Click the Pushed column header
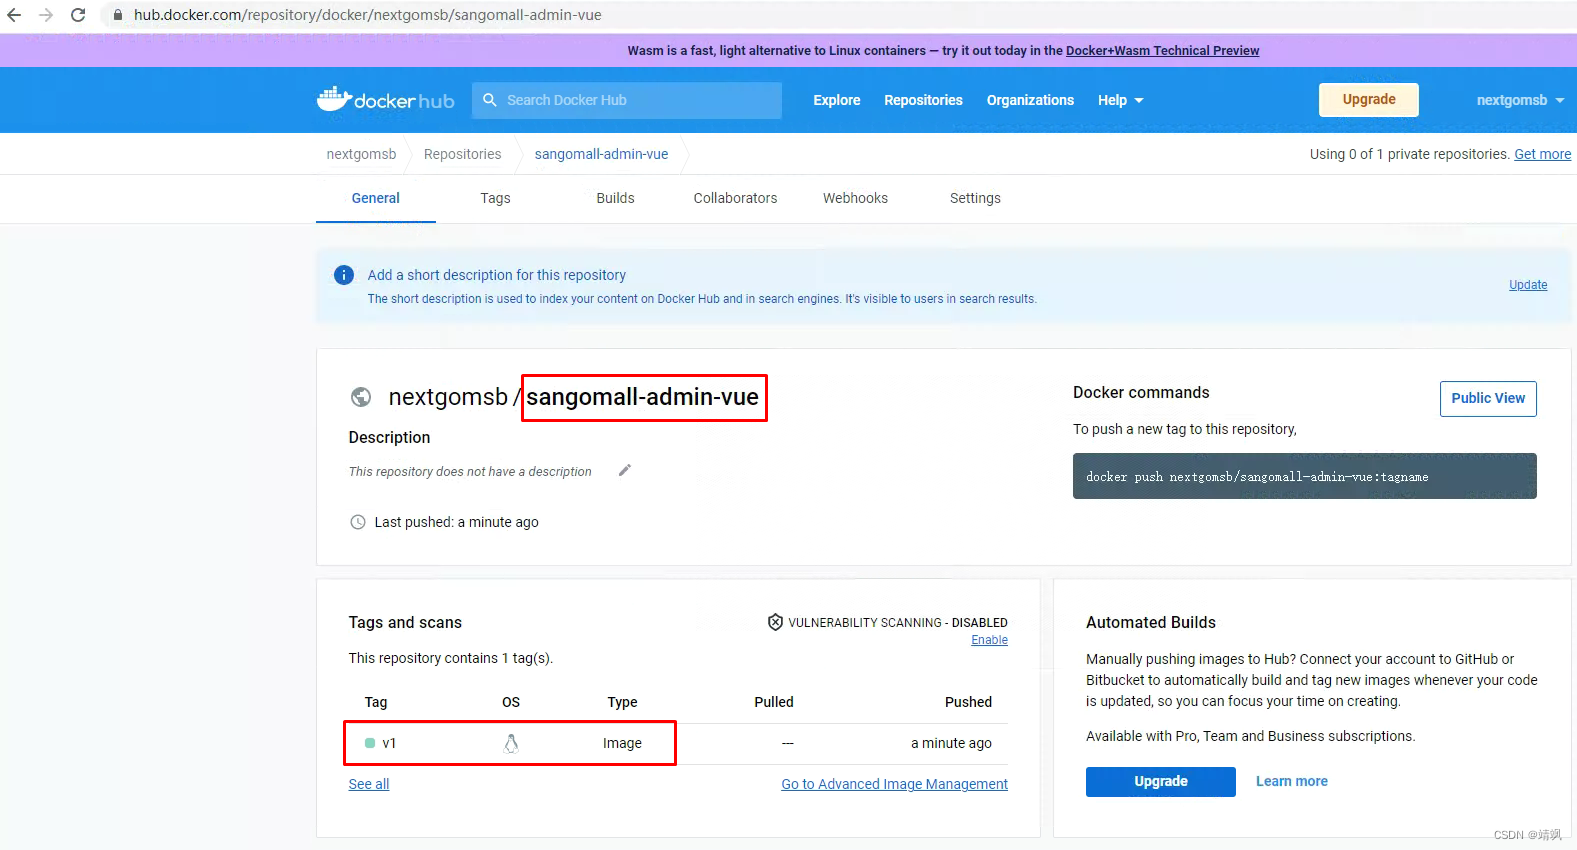Image resolution: width=1577 pixels, height=850 pixels. [x=968, y=702]
